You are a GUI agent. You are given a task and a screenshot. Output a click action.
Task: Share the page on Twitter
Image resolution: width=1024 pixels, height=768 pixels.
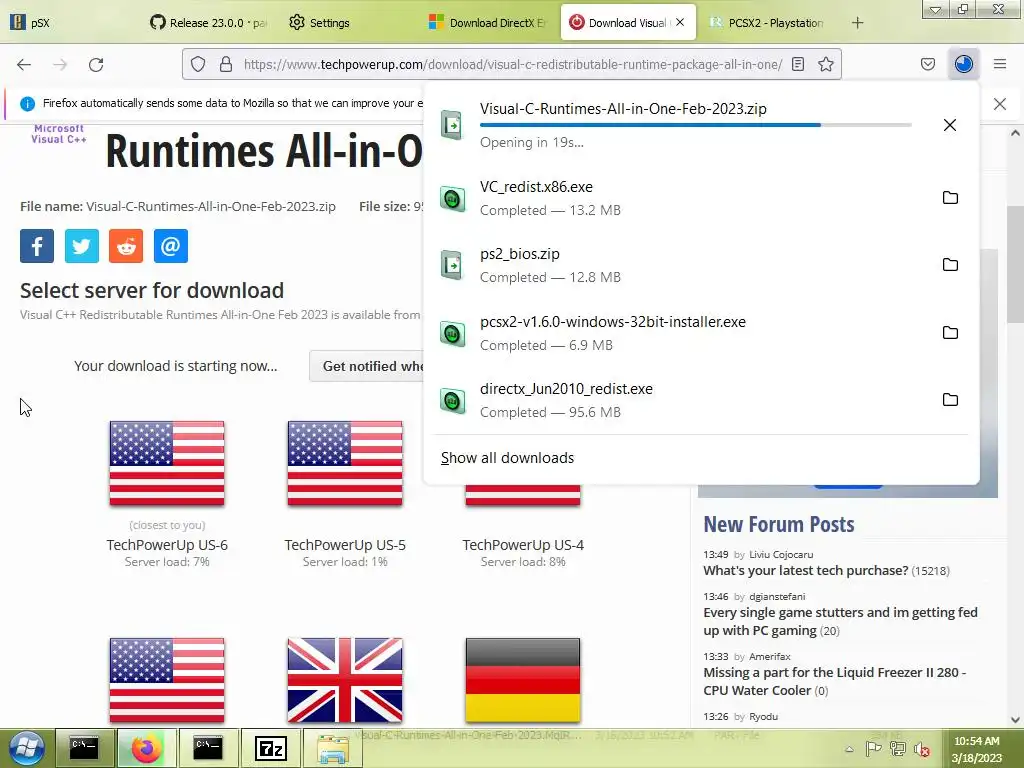(x=82, y=246)
